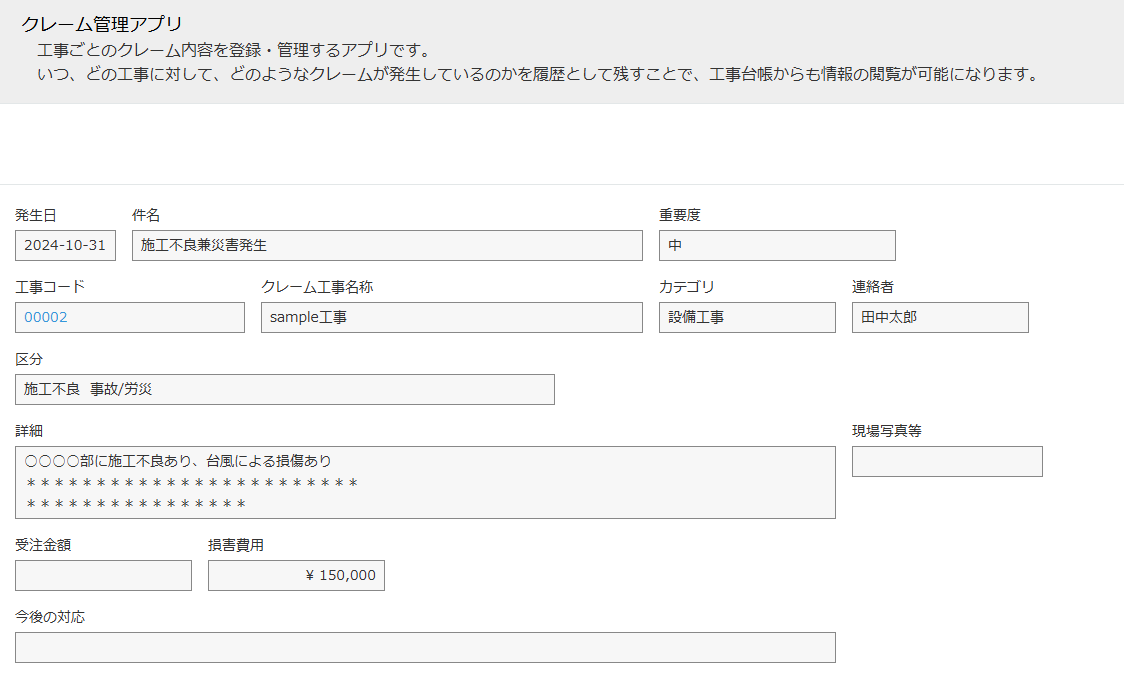Screen dimensions: 1124x695
Task: Click the クレーム管理アプリ title text
Action: [x=101, y=25]
